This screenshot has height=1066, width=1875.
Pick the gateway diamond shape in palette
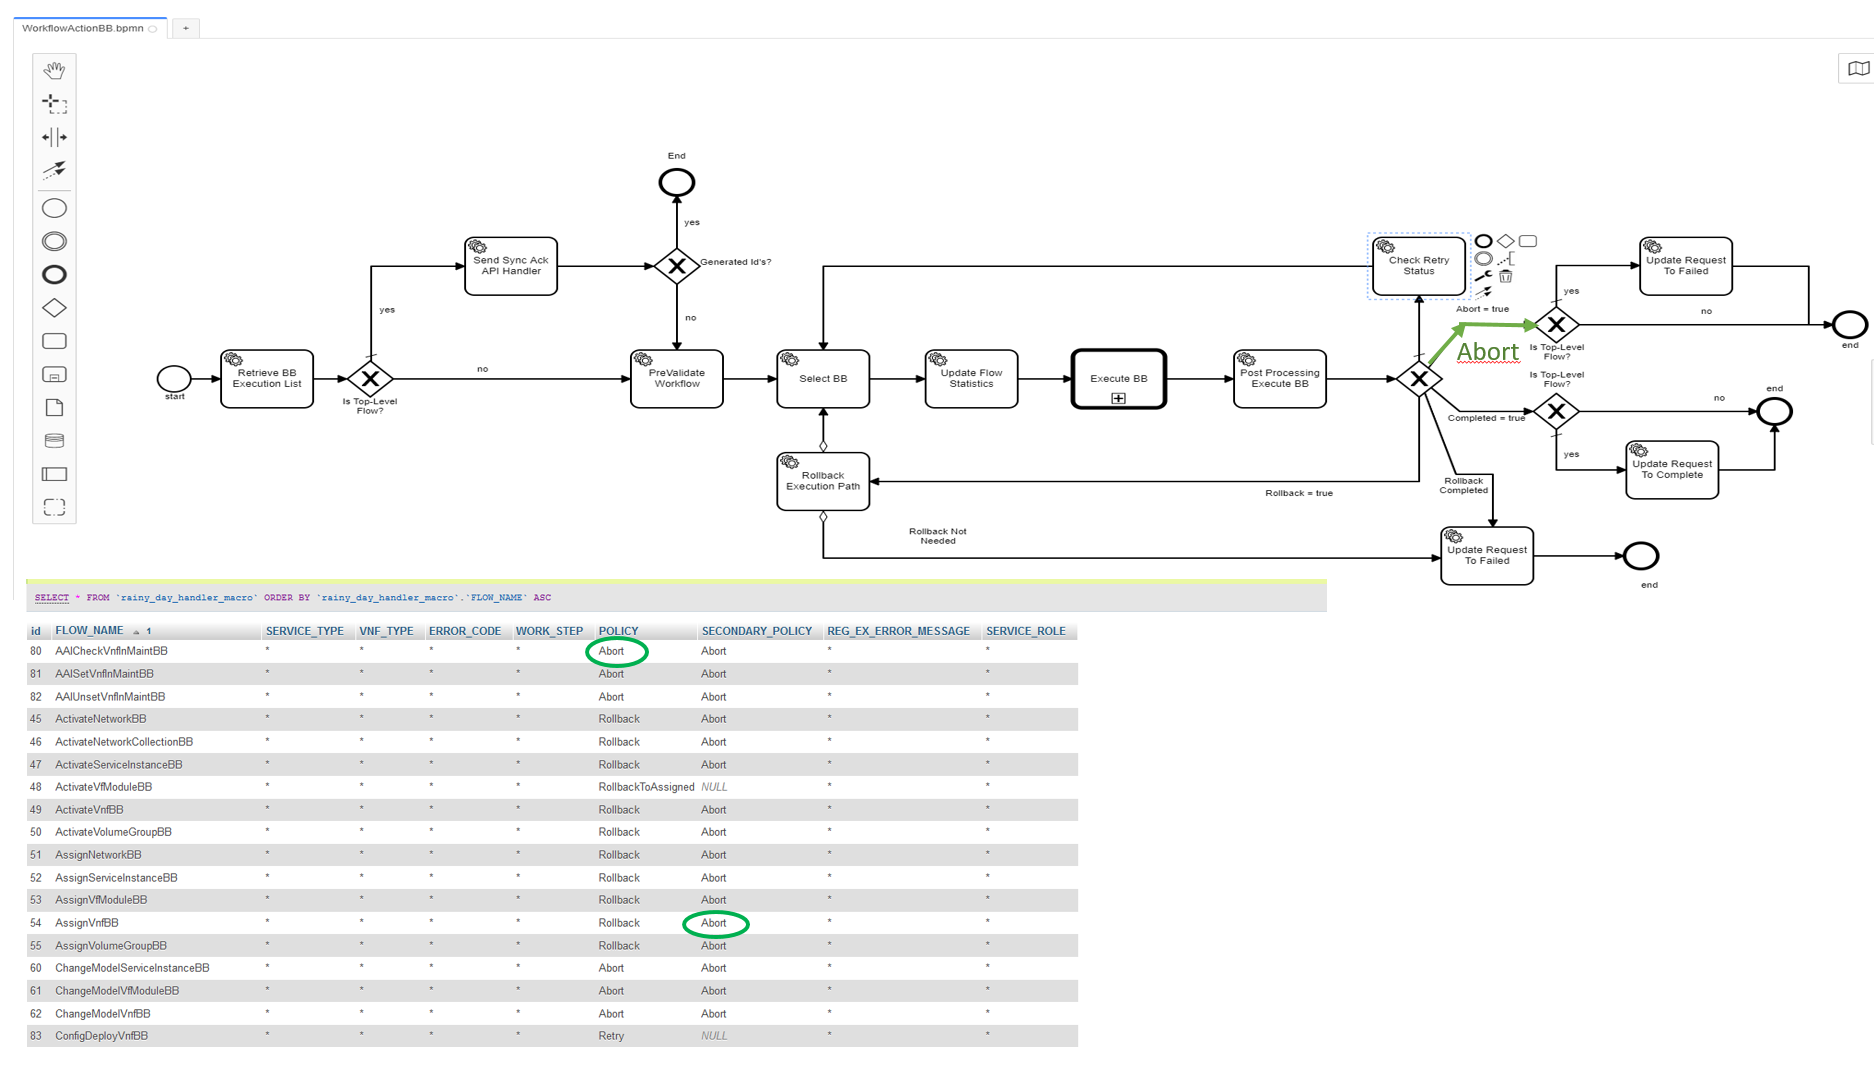click(54, 308)
